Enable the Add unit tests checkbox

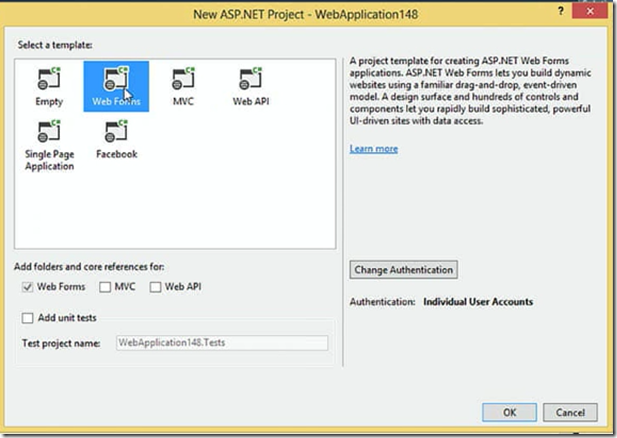pos(28,318)
